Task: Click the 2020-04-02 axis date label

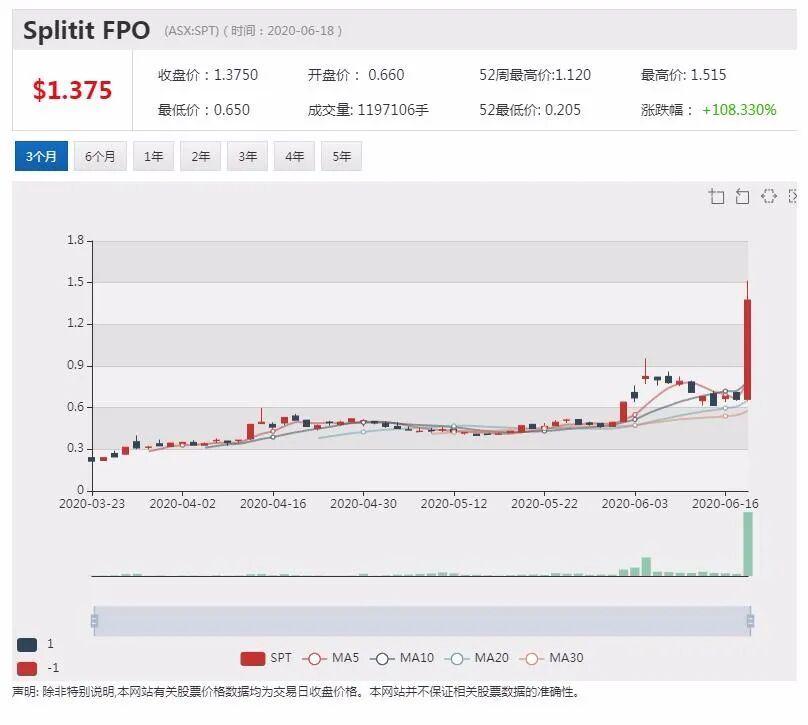Action: click(182, 504)
